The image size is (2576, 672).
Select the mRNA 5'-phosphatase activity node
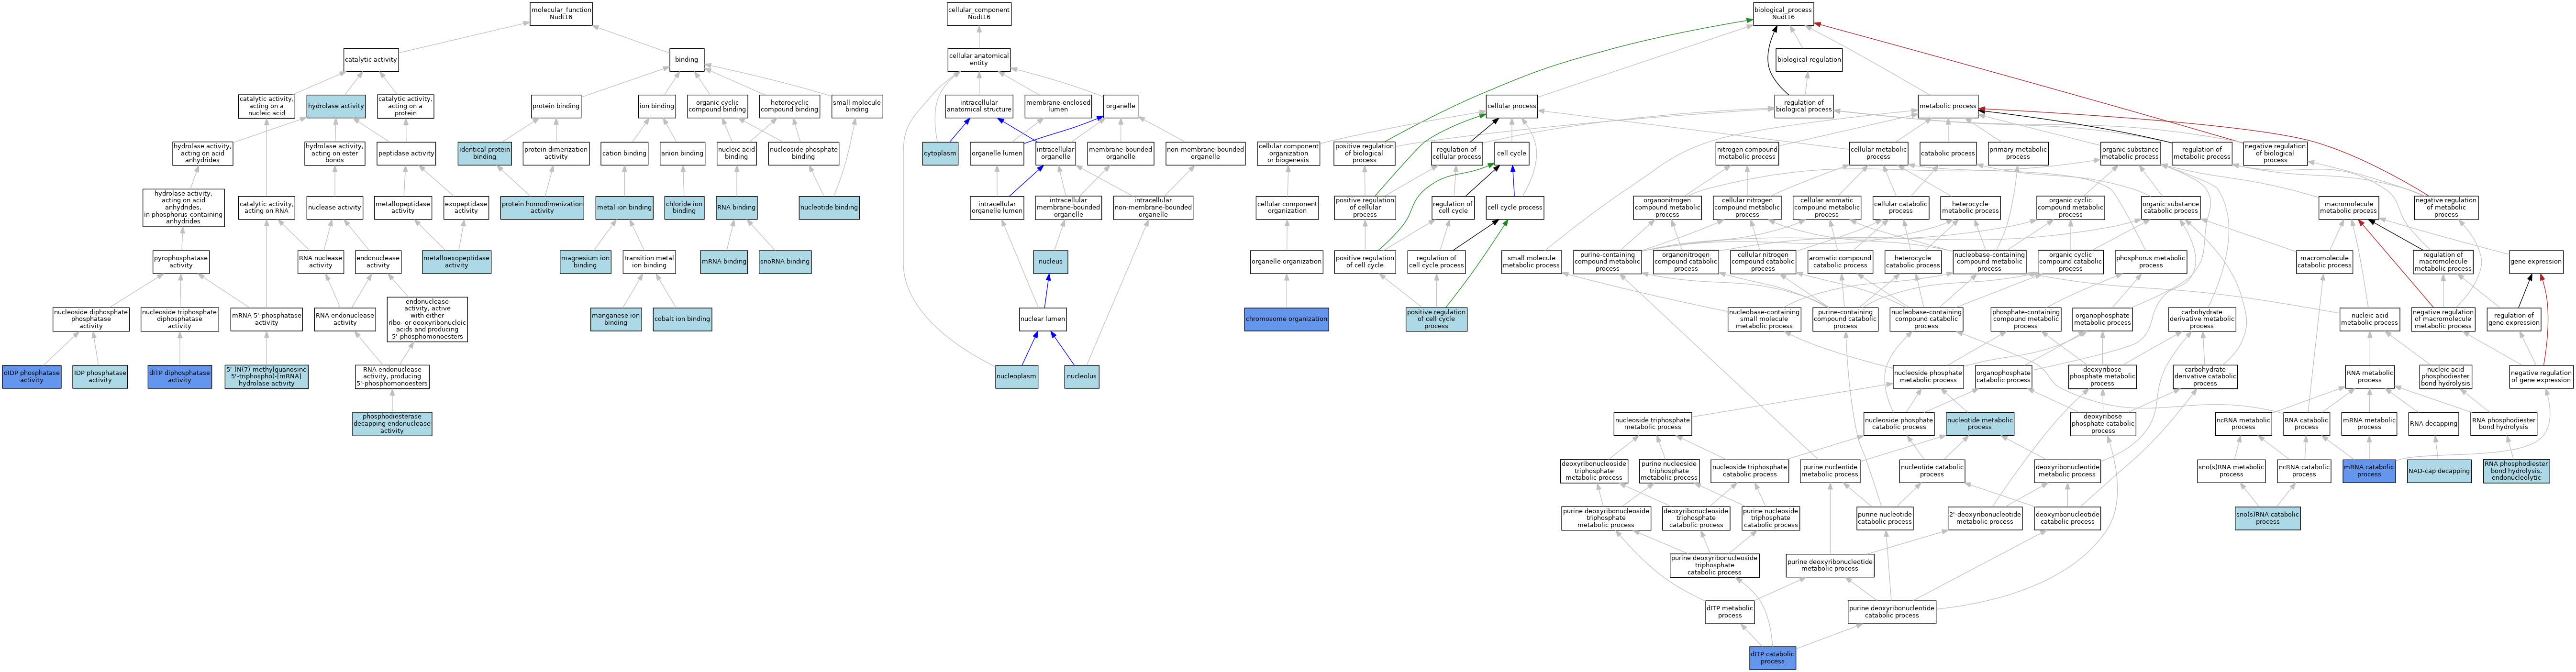click(x=266, y=320)
